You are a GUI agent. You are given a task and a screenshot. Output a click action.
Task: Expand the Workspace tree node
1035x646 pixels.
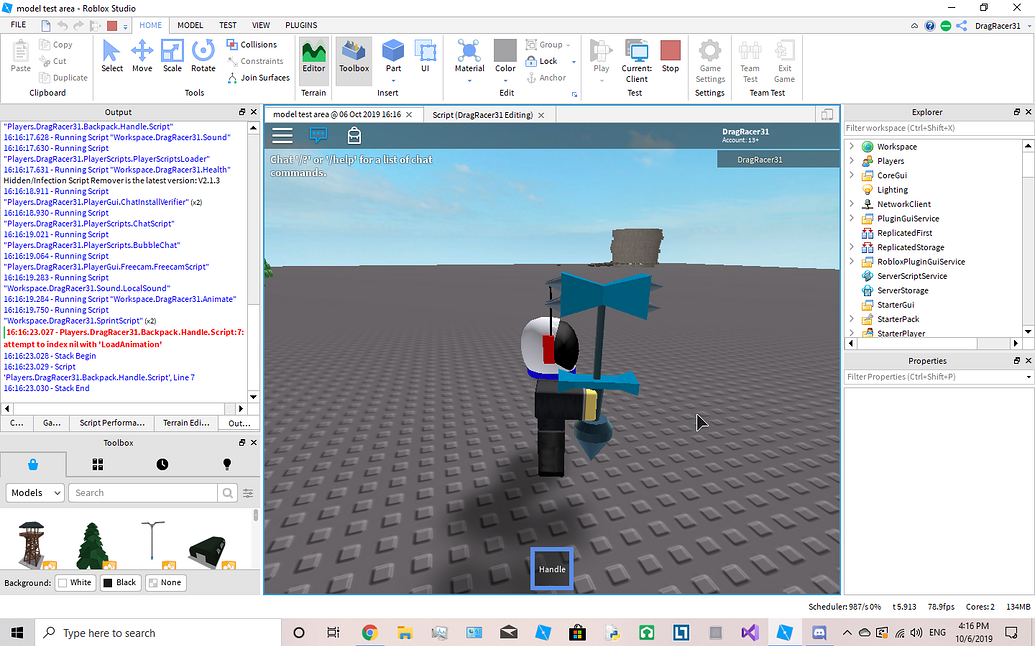pyautogui.click(x=851, y=146)
